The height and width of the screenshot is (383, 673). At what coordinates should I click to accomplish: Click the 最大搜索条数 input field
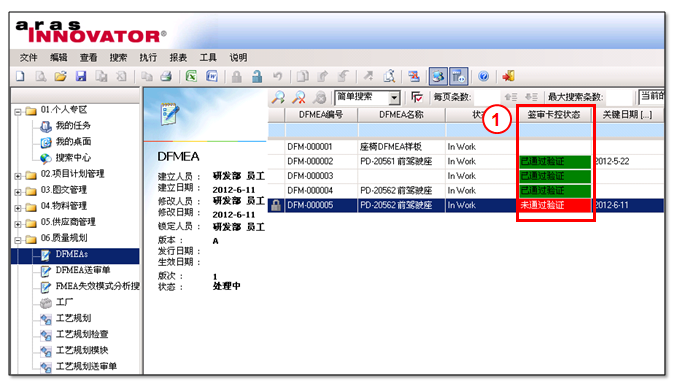pyautogui.click(x=618, y=97)
